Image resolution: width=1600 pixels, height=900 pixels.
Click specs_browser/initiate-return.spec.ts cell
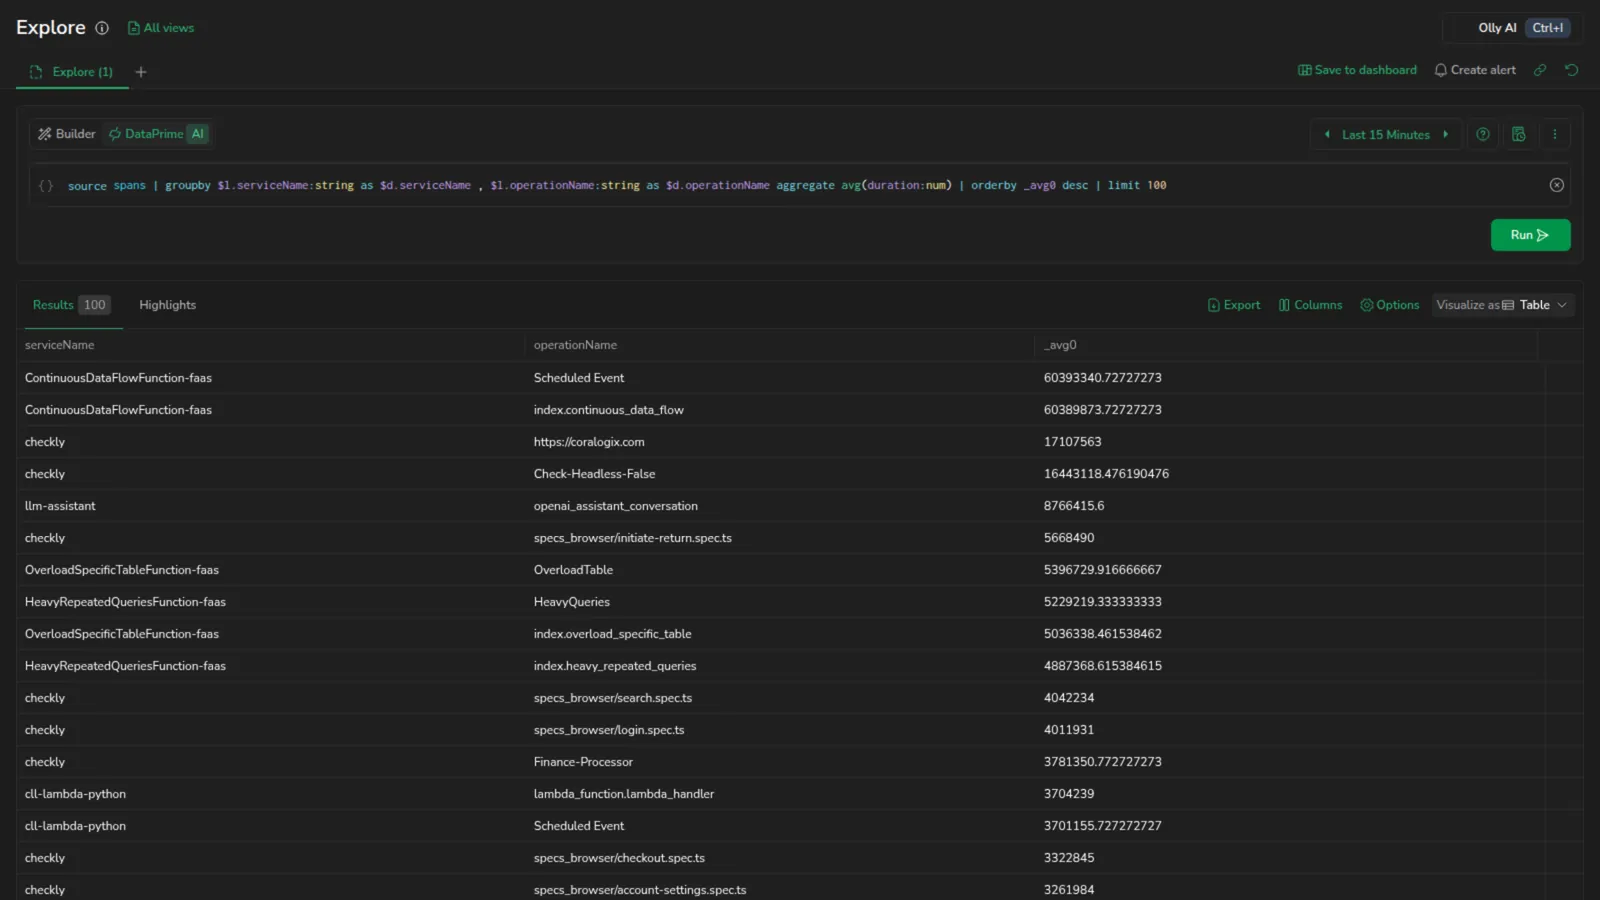[x=632, y=538]
